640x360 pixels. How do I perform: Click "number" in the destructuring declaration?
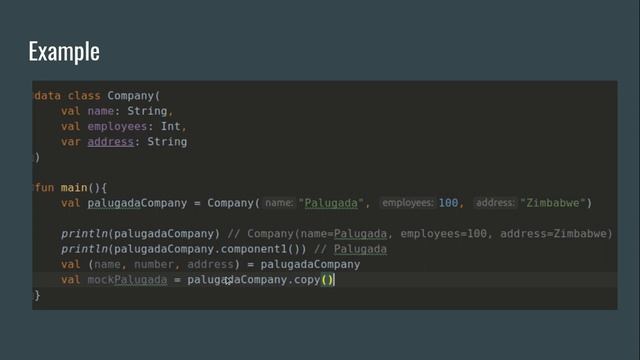coord(154,264)
